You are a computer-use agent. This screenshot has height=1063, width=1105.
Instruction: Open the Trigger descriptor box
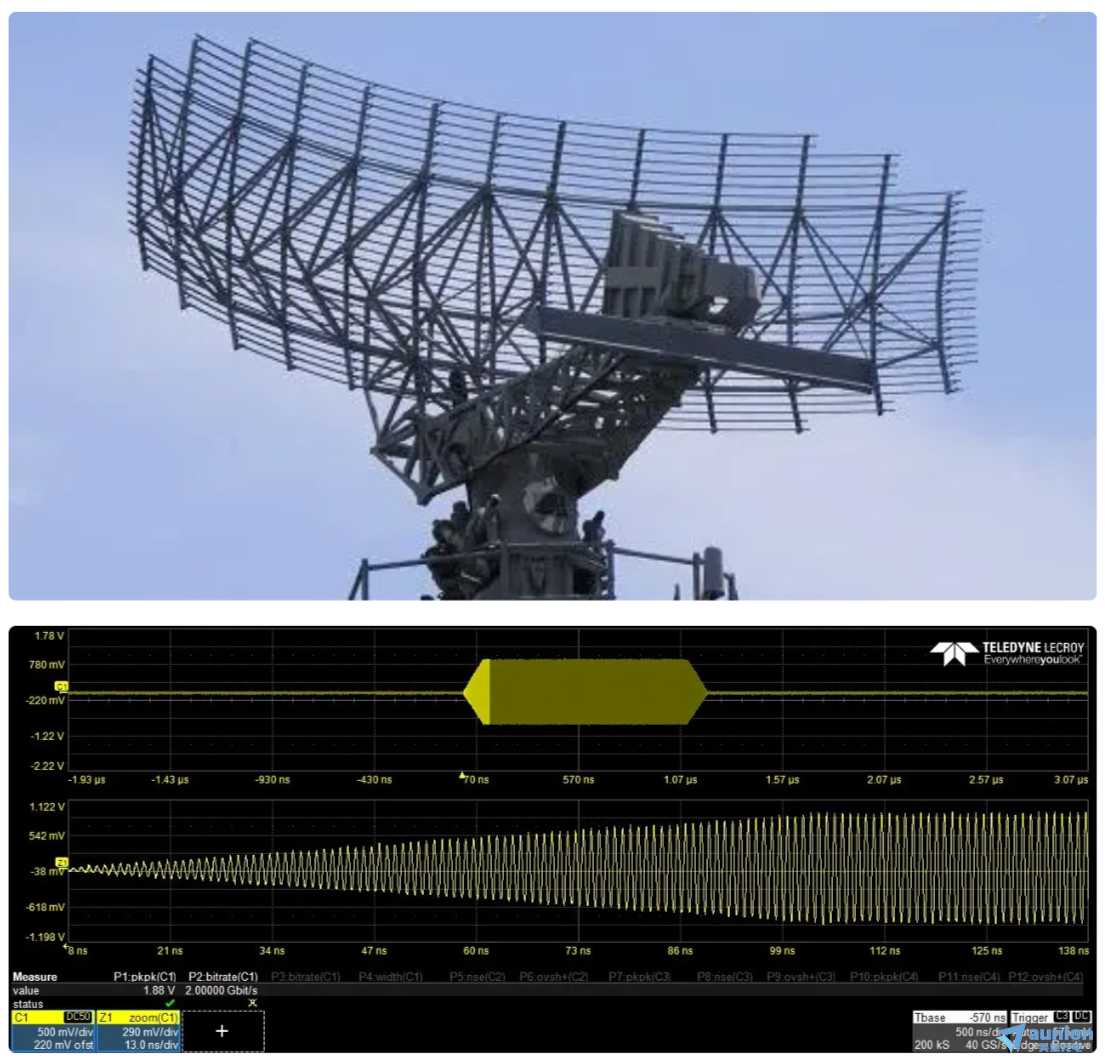1051,1031
